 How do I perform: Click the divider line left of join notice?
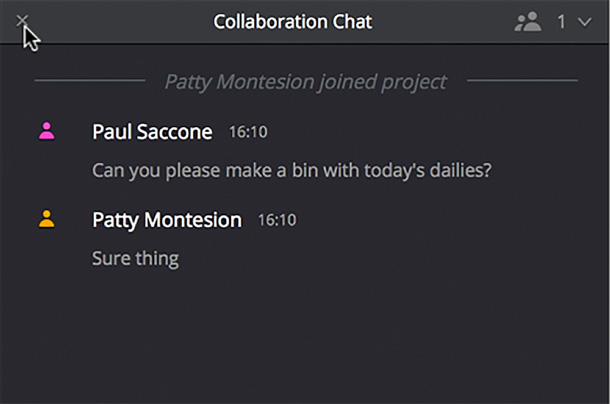[x=90, y=80]
